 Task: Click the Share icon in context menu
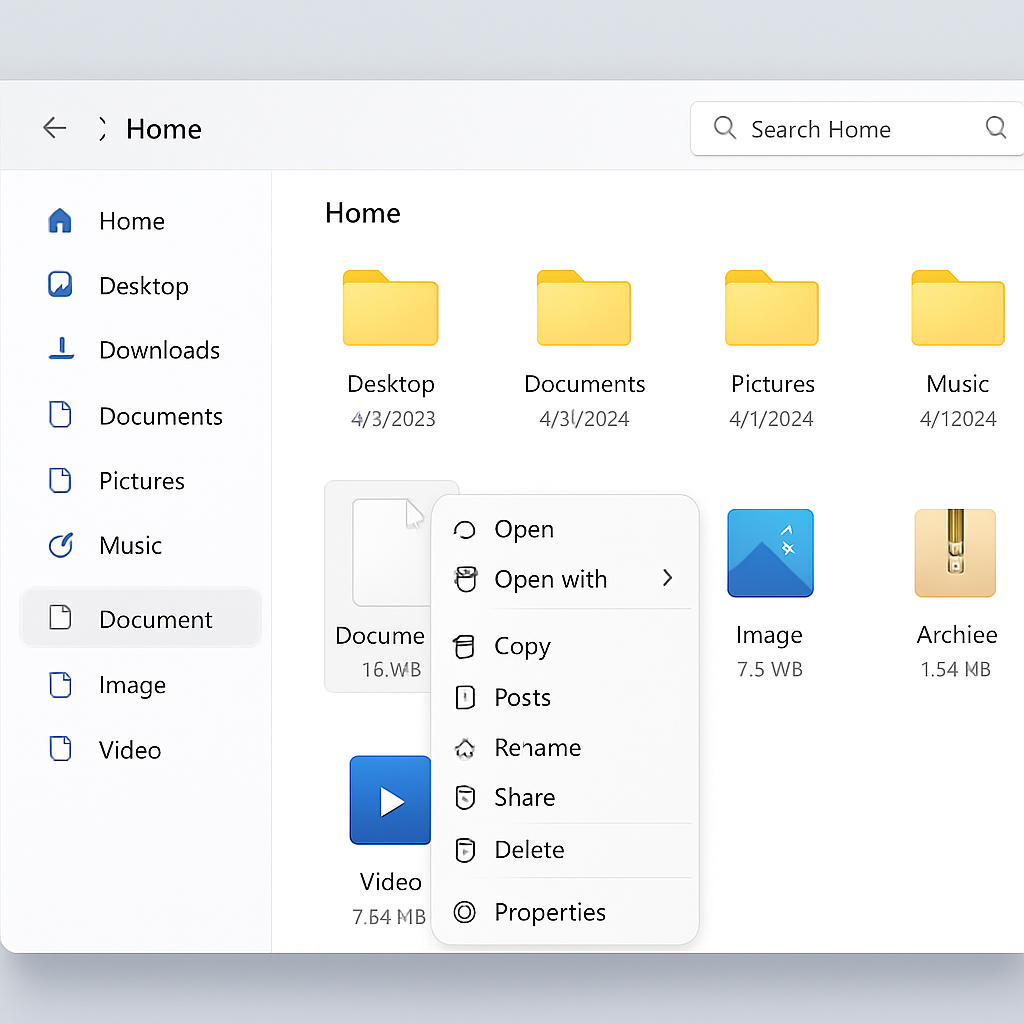465,797
